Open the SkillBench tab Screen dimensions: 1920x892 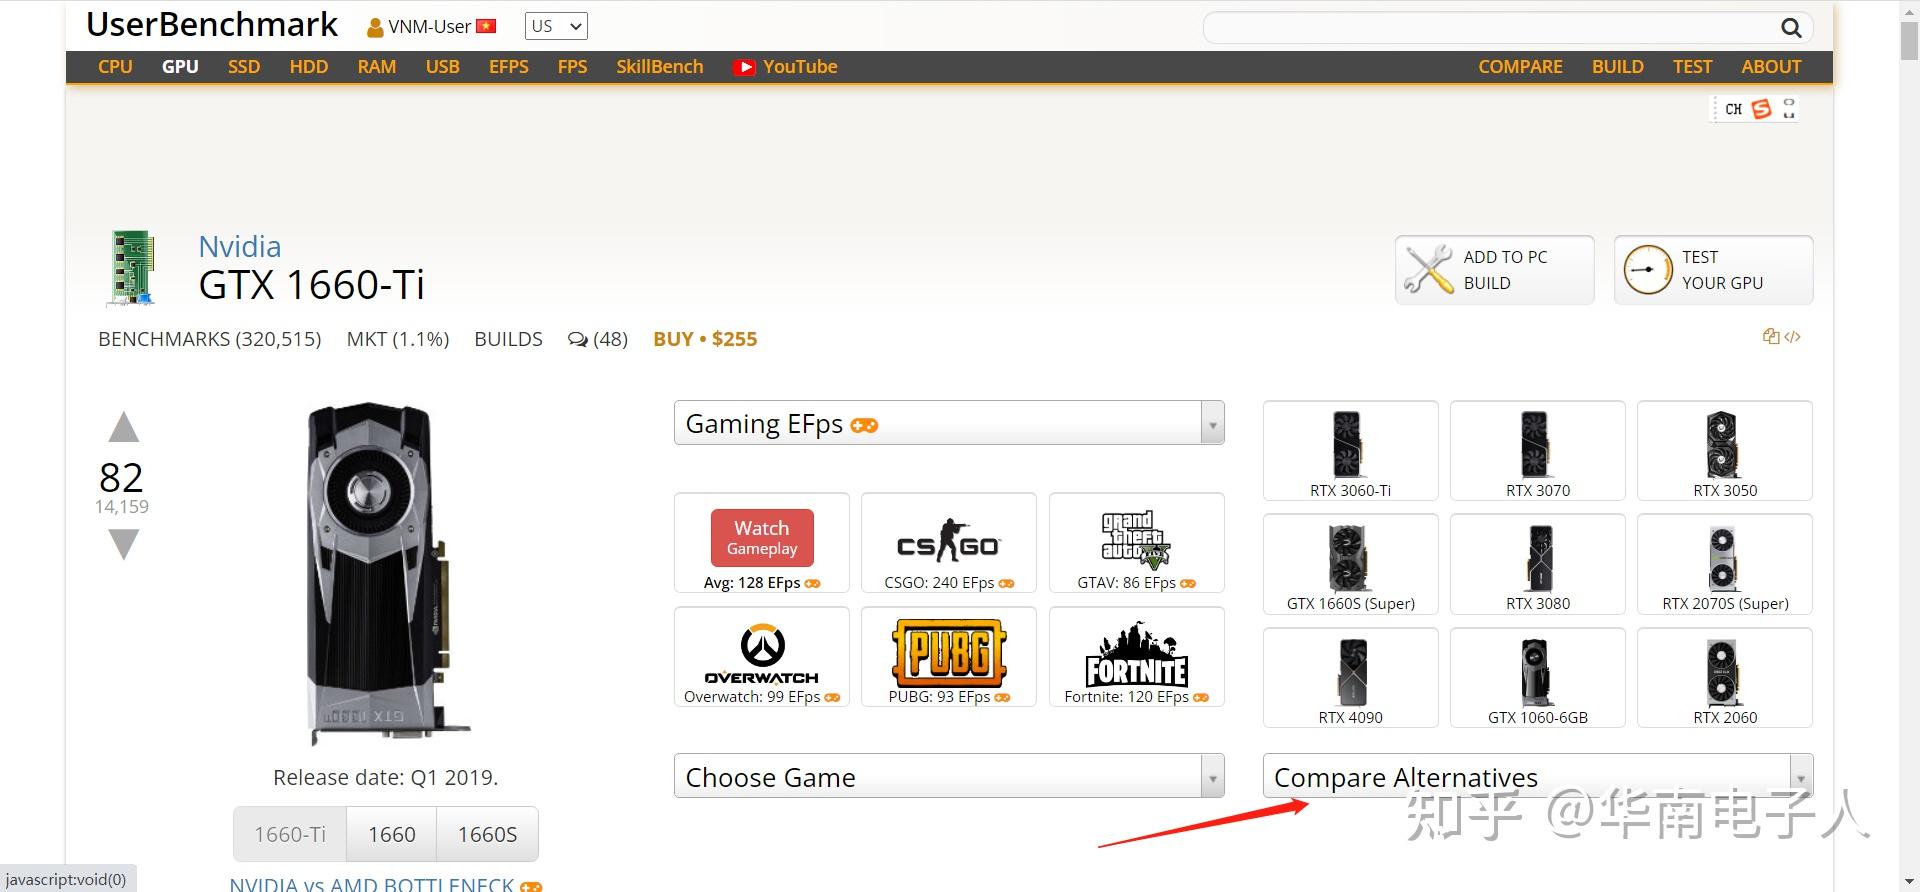[660, 67]
